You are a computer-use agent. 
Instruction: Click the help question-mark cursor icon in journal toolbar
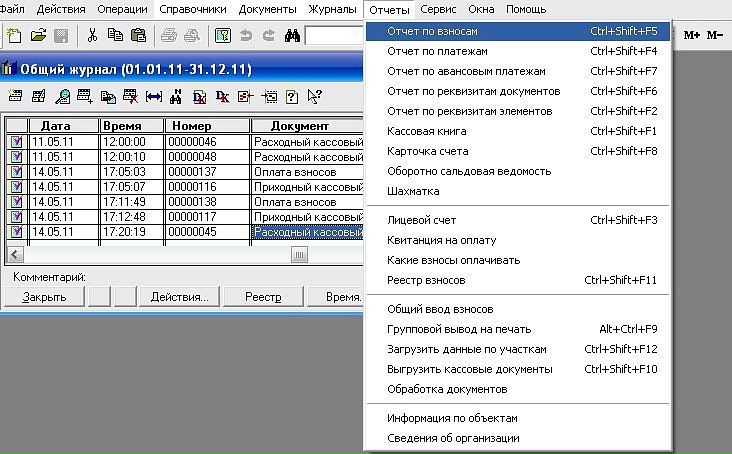(x=314, y=97)
